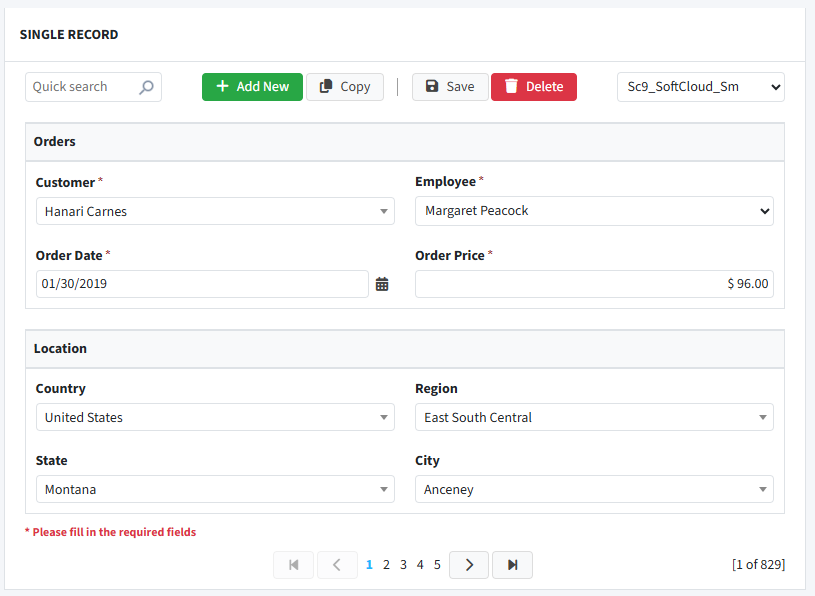Expand the Country dropdown showing United States

[215, 417]
